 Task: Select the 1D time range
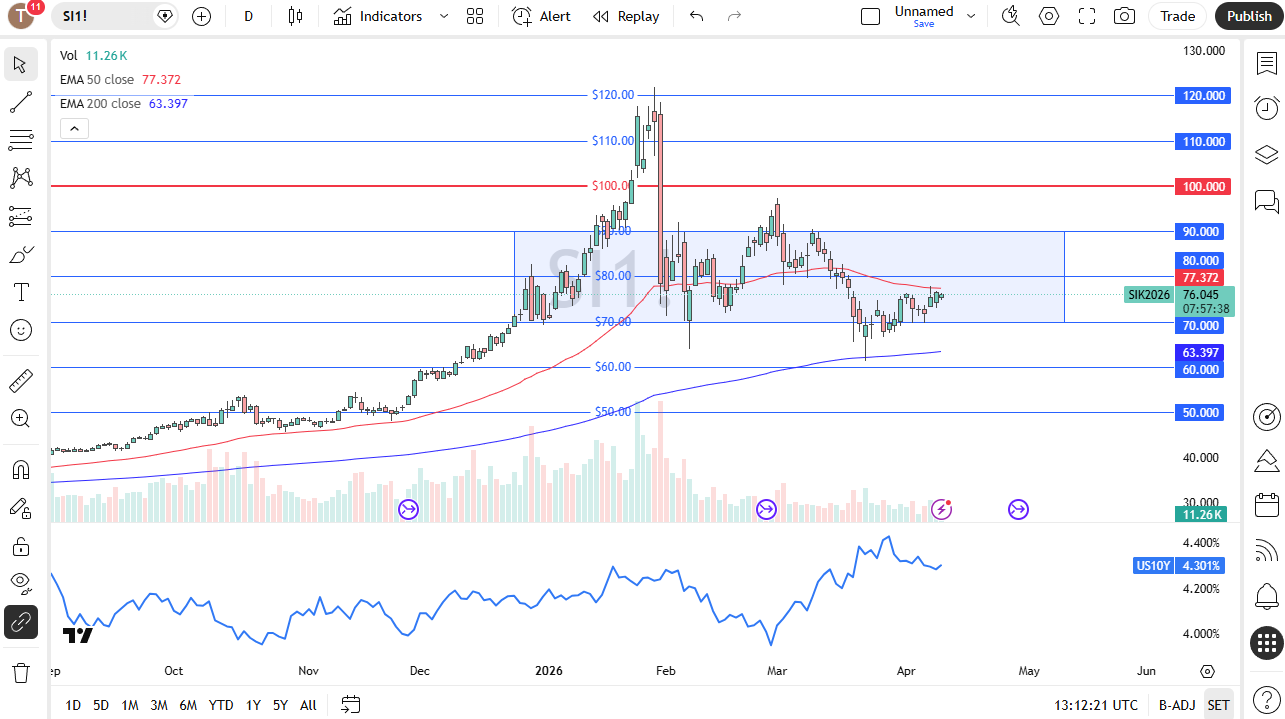73,705
